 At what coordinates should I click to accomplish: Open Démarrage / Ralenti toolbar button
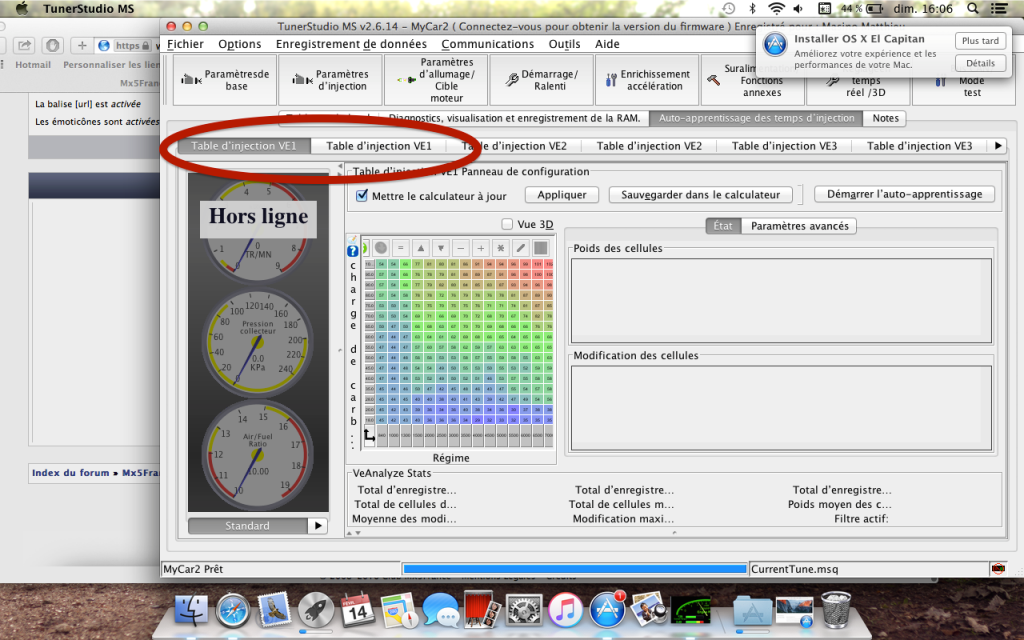(x=542, y=80)
